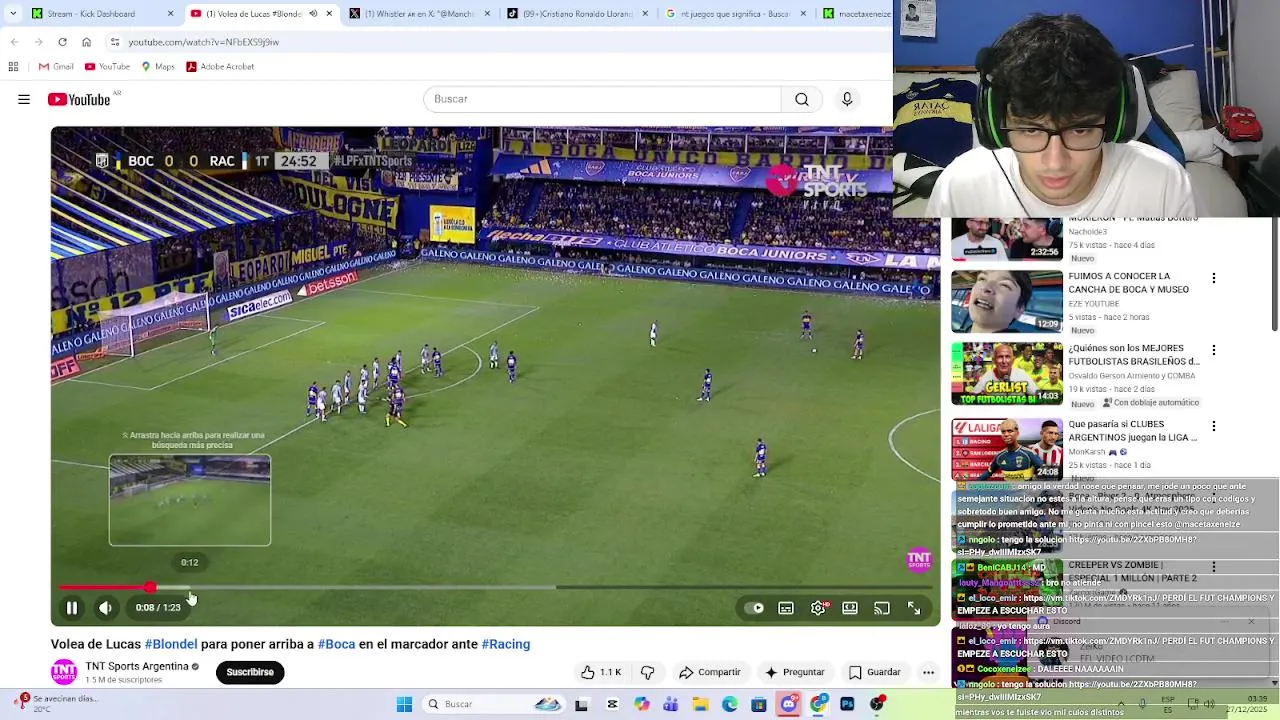Open the Windows Start menu
This screenshot has width=1280, height=720.
[x=404, y=704]
